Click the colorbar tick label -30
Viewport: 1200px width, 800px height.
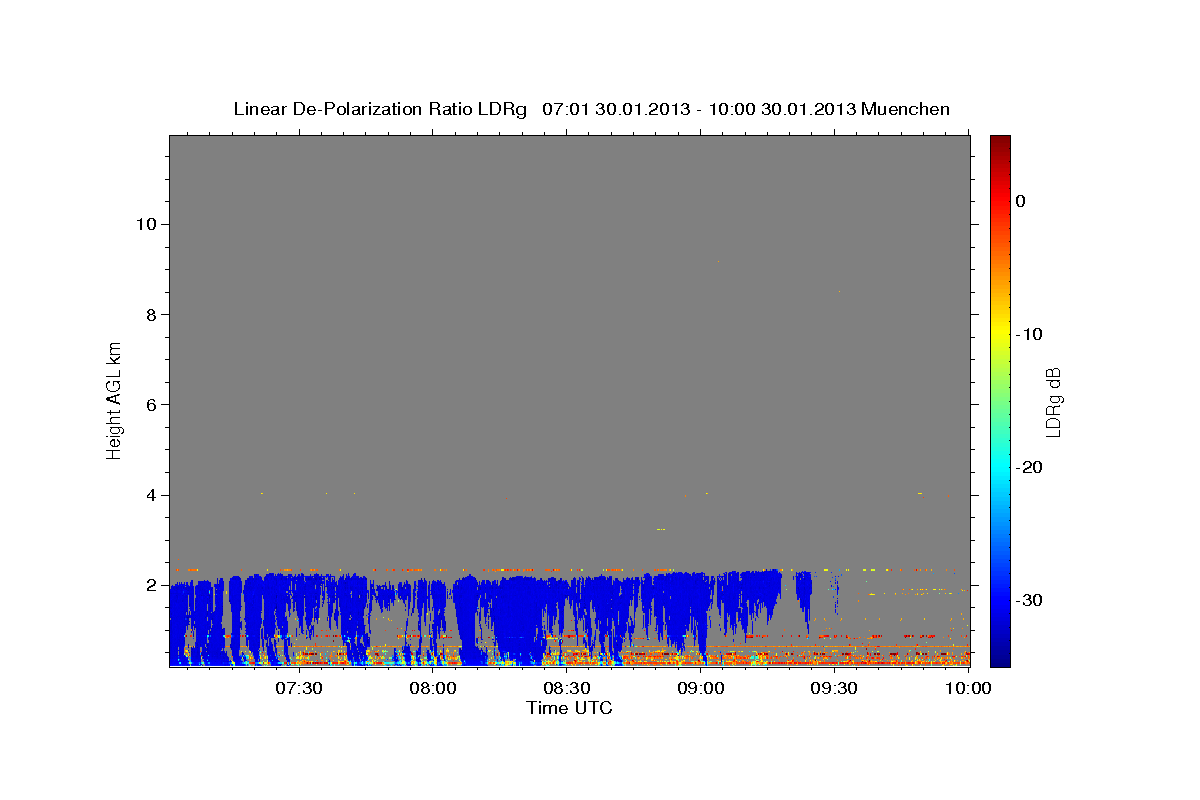pos(1030,600)
